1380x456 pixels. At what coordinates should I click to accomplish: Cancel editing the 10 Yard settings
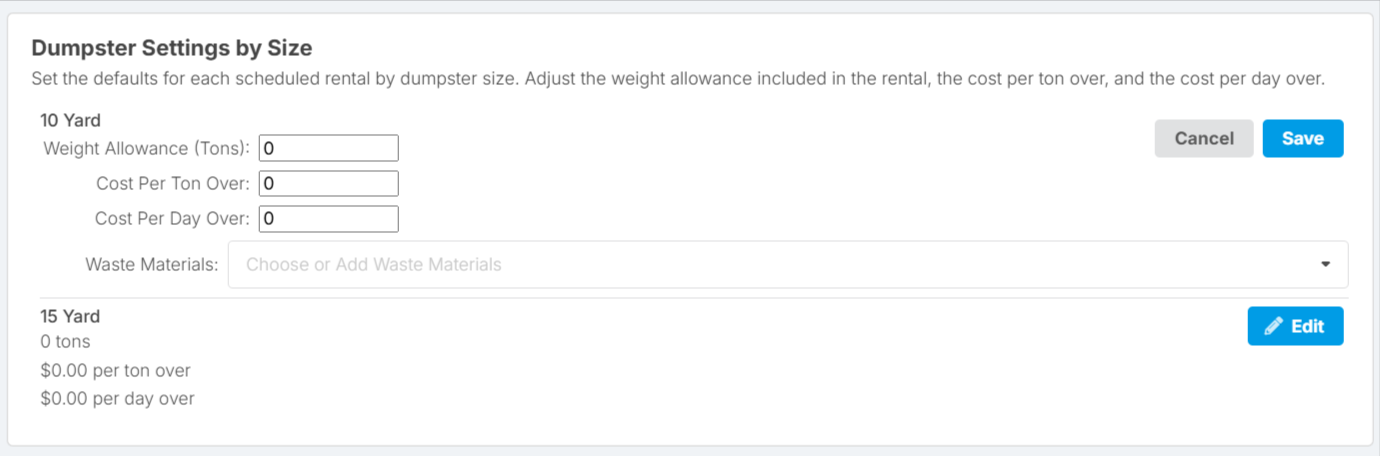tap(1204, 139)
